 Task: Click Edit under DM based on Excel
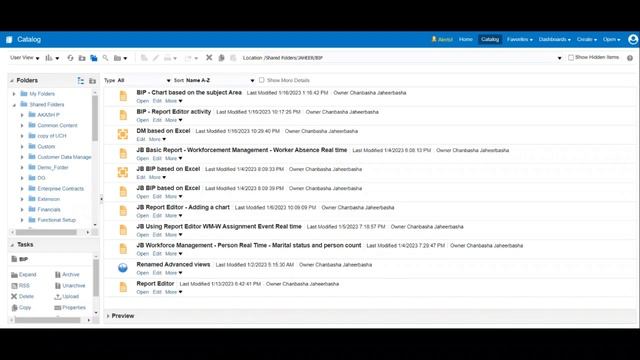pyautogui.click(x=141, y=139)
